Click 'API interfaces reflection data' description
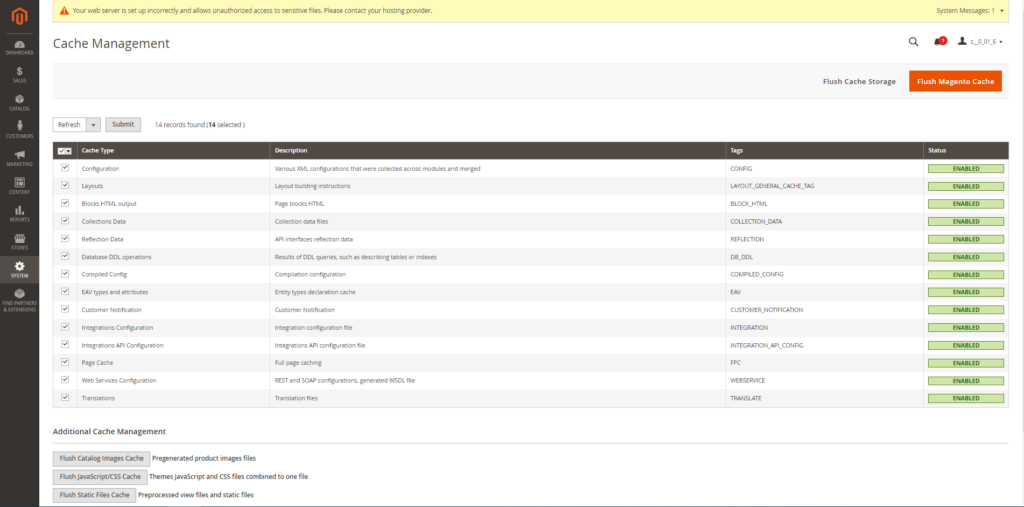This screenshot has width=1024, height=507. [313, 239]
